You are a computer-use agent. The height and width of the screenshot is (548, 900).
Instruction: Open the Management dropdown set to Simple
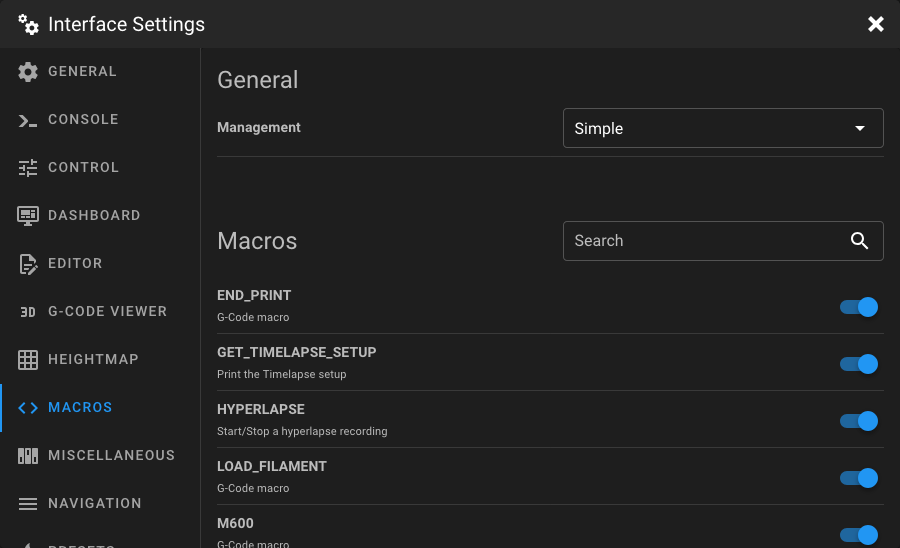(x=723, y=128)
